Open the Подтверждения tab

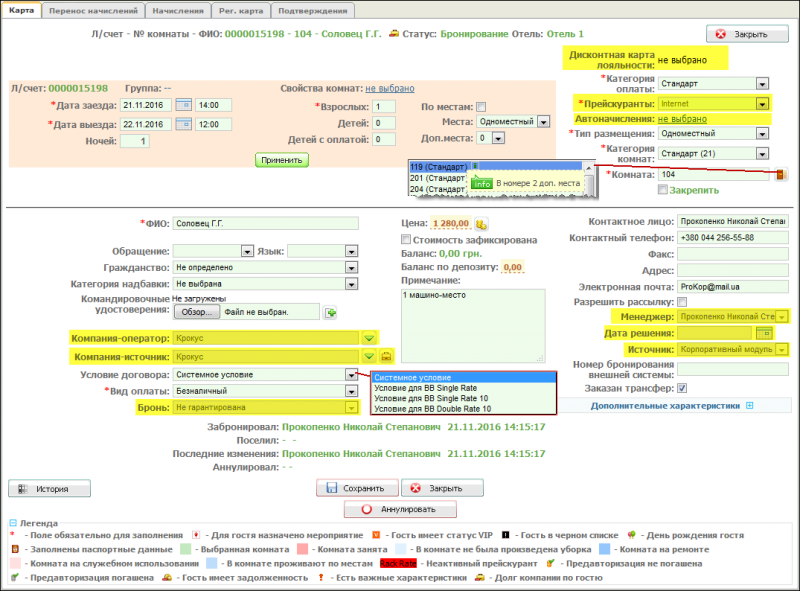(312, 11)
